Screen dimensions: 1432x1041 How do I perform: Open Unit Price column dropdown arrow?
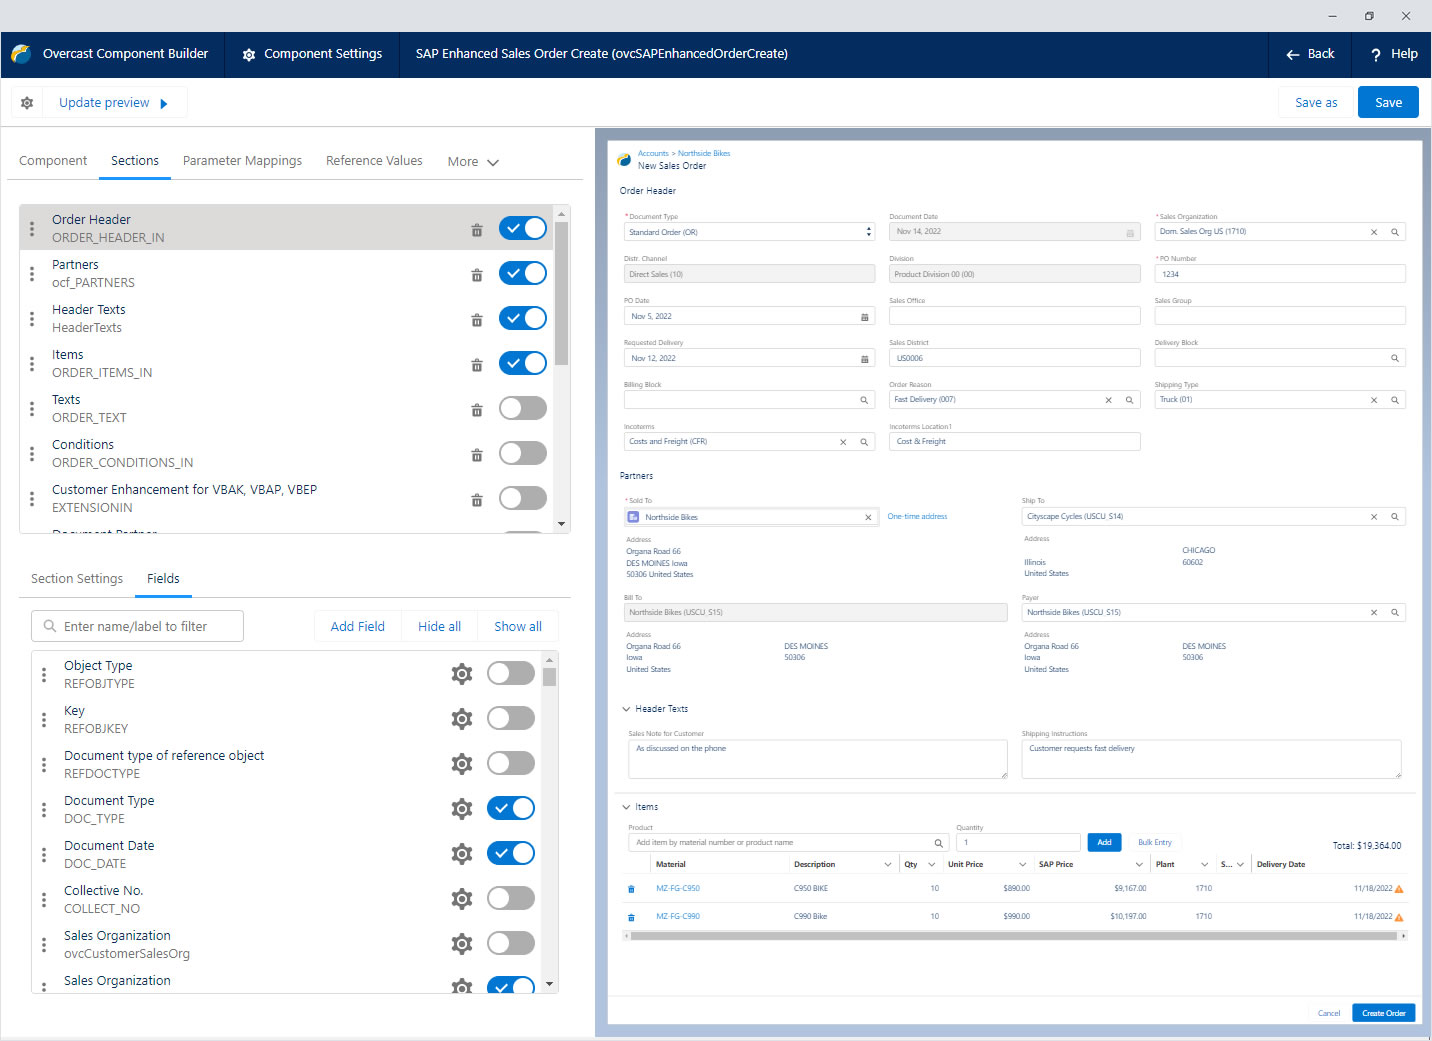click(x=1022, y=865)
